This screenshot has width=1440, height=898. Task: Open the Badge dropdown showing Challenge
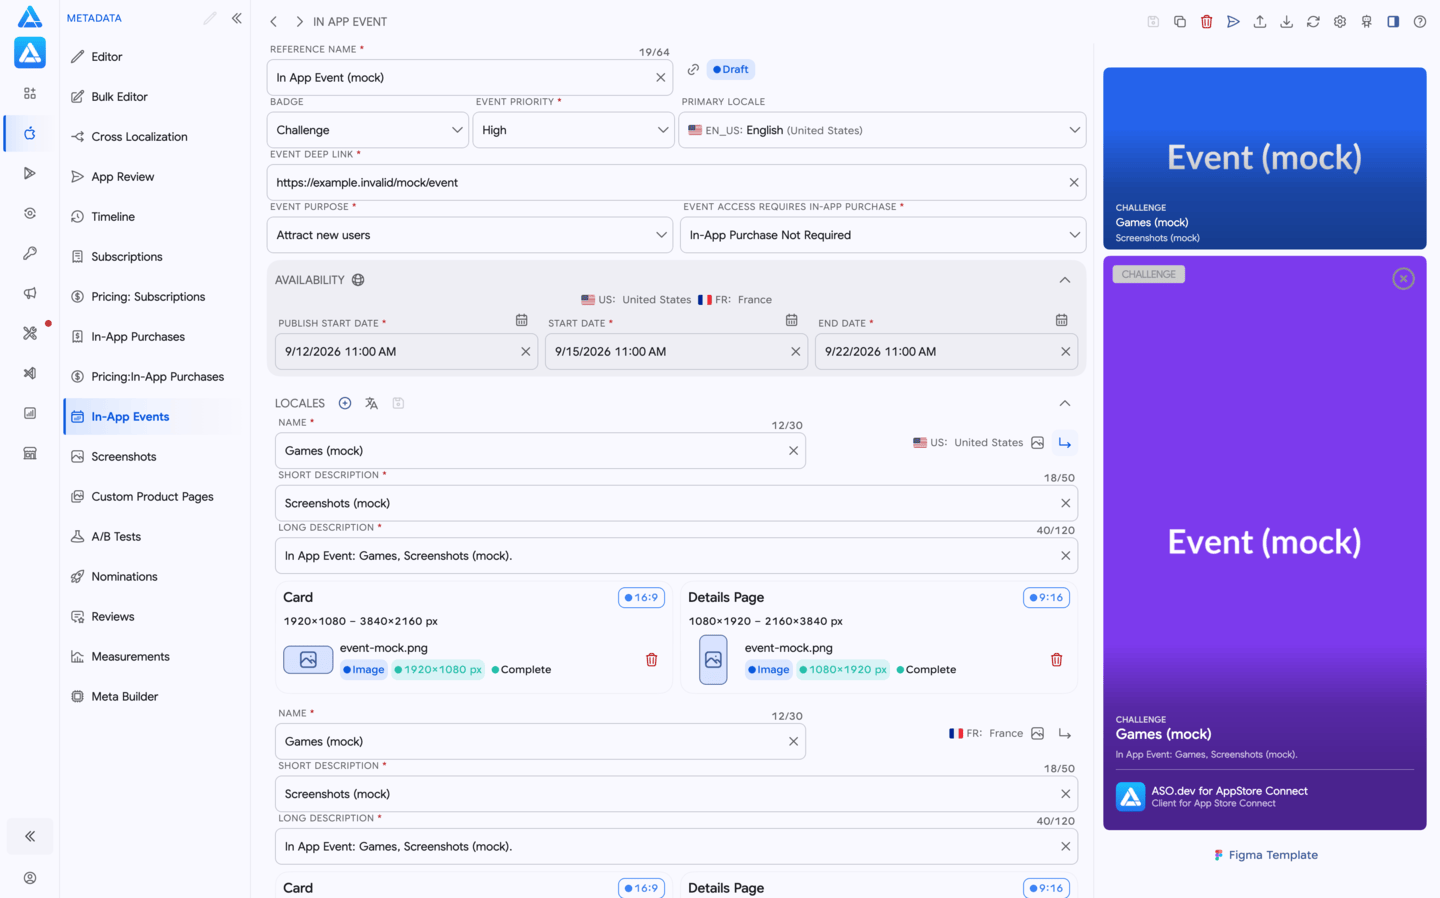368,130
